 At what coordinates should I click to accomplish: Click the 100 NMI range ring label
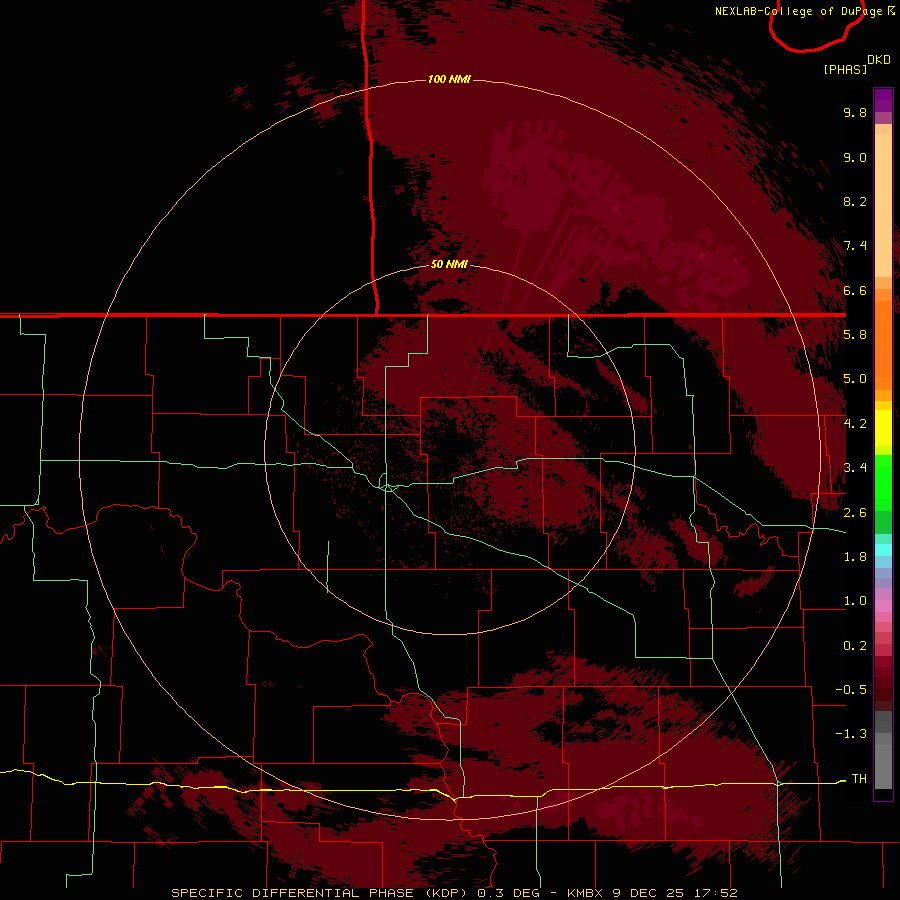(x=449, y=79)
